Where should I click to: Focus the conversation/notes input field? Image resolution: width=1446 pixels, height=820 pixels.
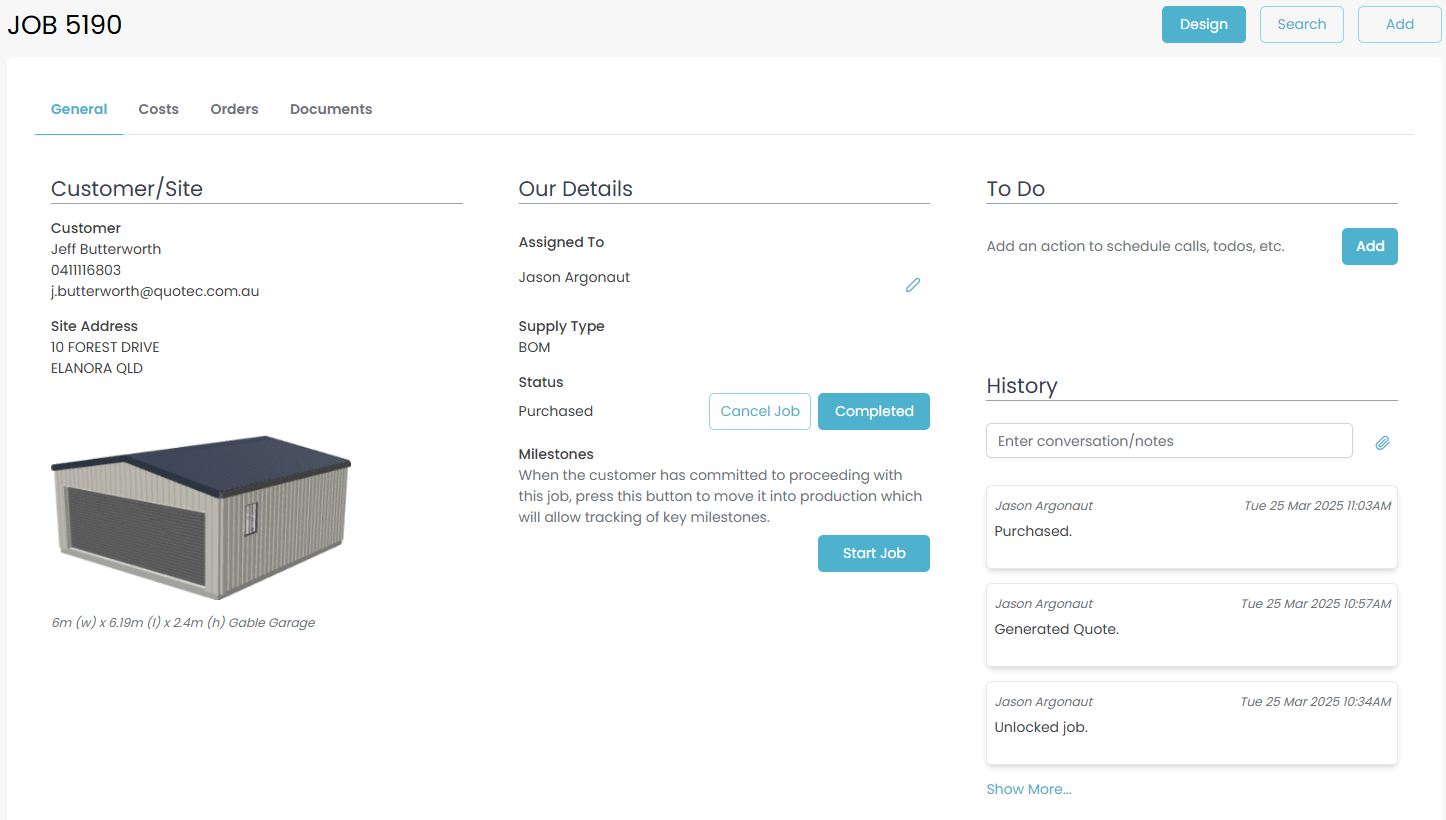tap(1168, 441)
